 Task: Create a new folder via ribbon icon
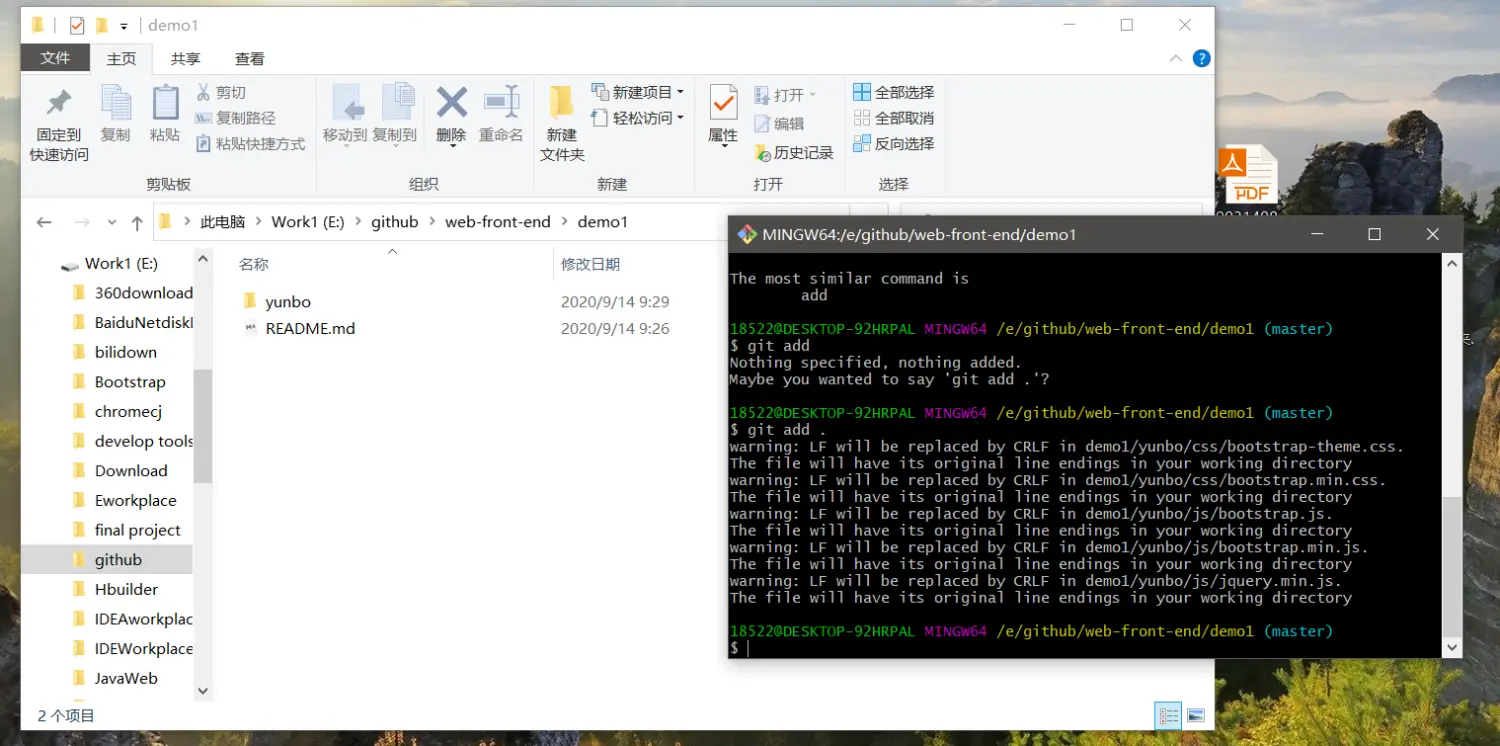click(x=561, y=103)
